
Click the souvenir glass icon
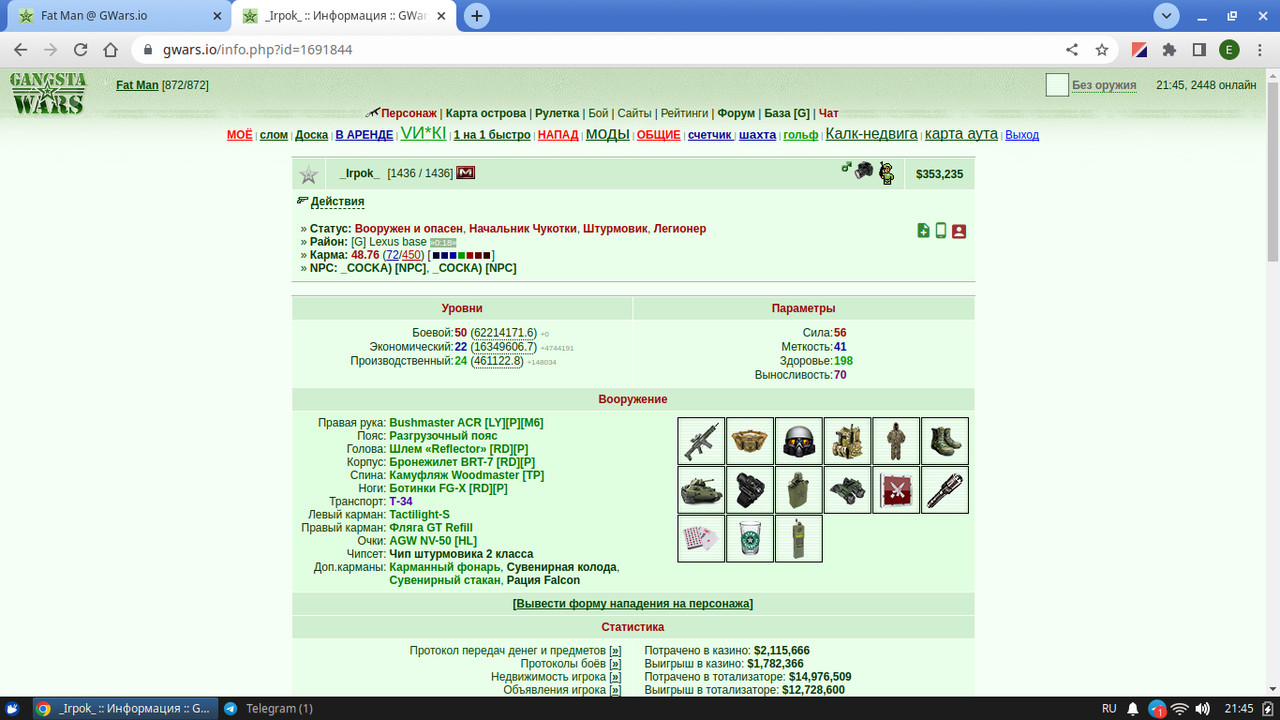coord(750,538)
